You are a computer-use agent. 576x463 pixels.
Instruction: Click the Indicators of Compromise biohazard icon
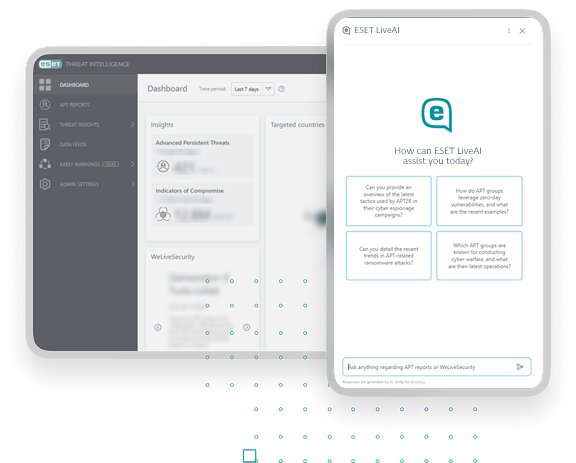[163, 214]
